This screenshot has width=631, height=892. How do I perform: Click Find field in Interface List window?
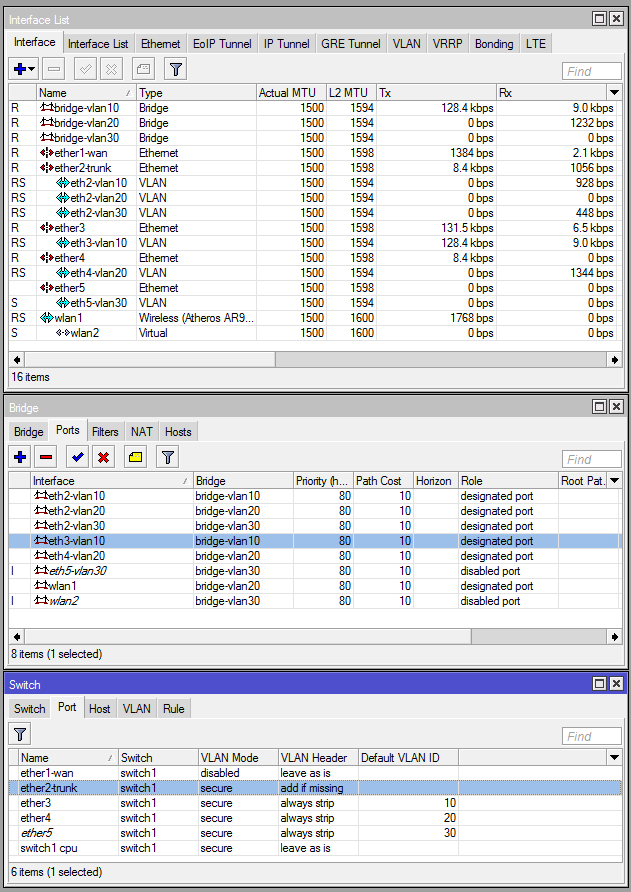click(591, 71)
